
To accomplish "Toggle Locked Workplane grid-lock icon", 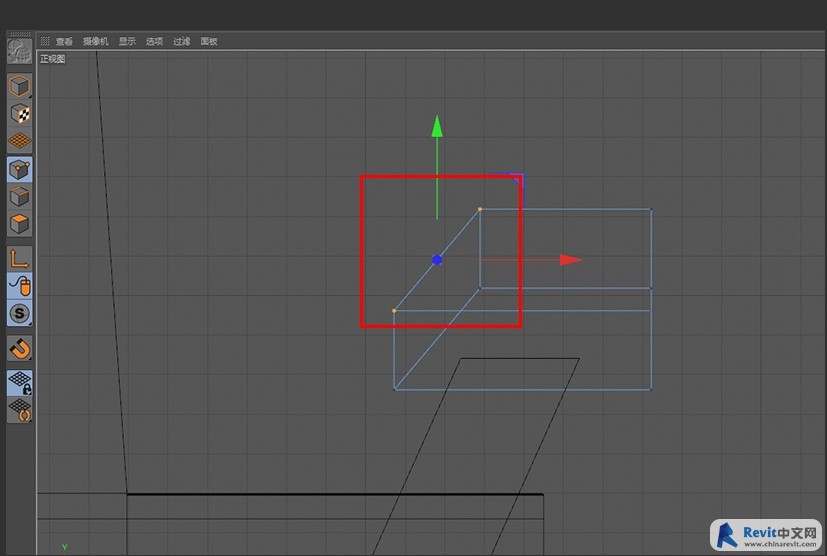I will (20, 383).
